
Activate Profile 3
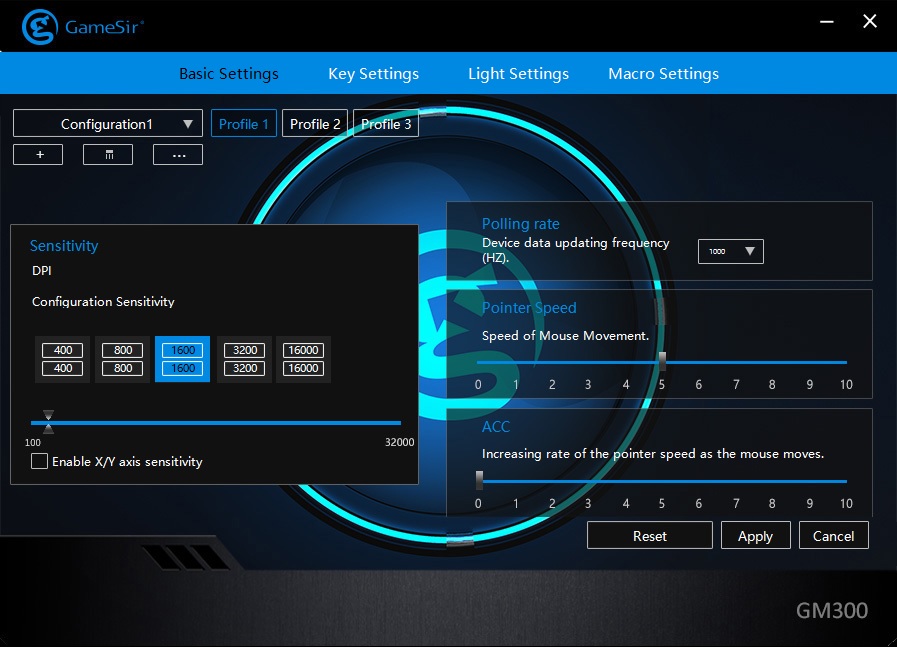point(386,124)
